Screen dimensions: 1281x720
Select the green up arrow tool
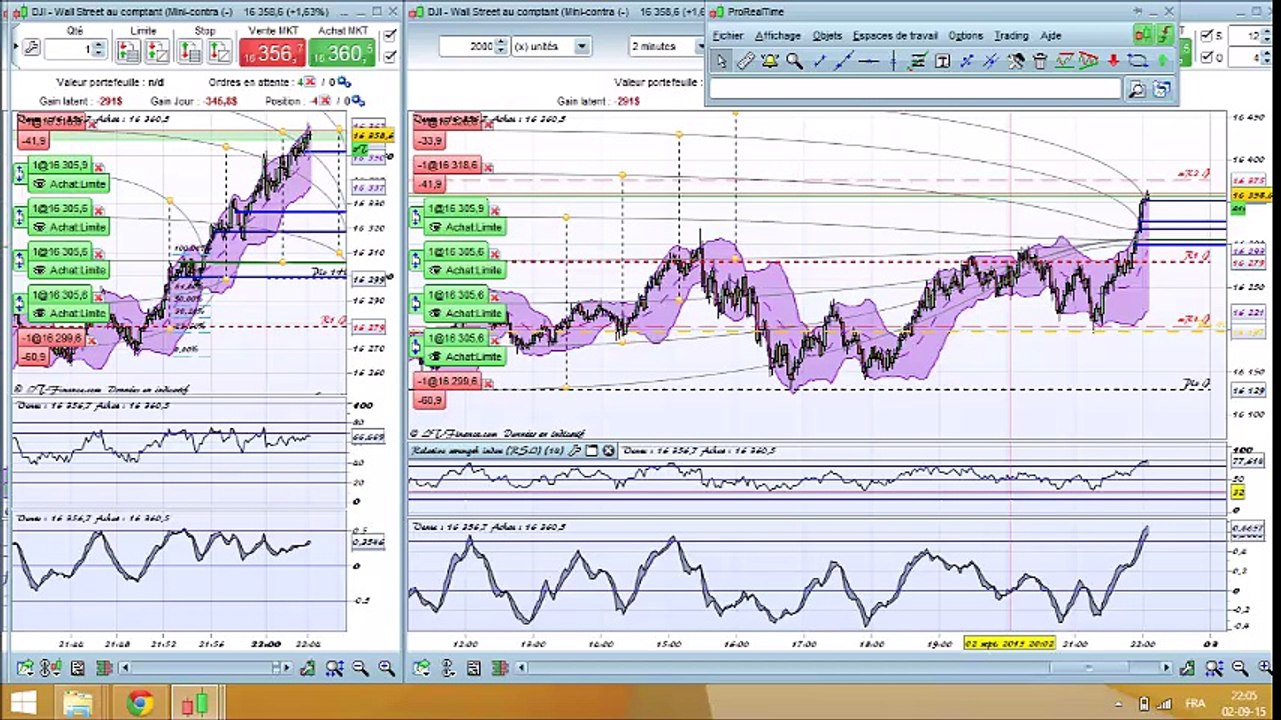(x=1162, y=61)
